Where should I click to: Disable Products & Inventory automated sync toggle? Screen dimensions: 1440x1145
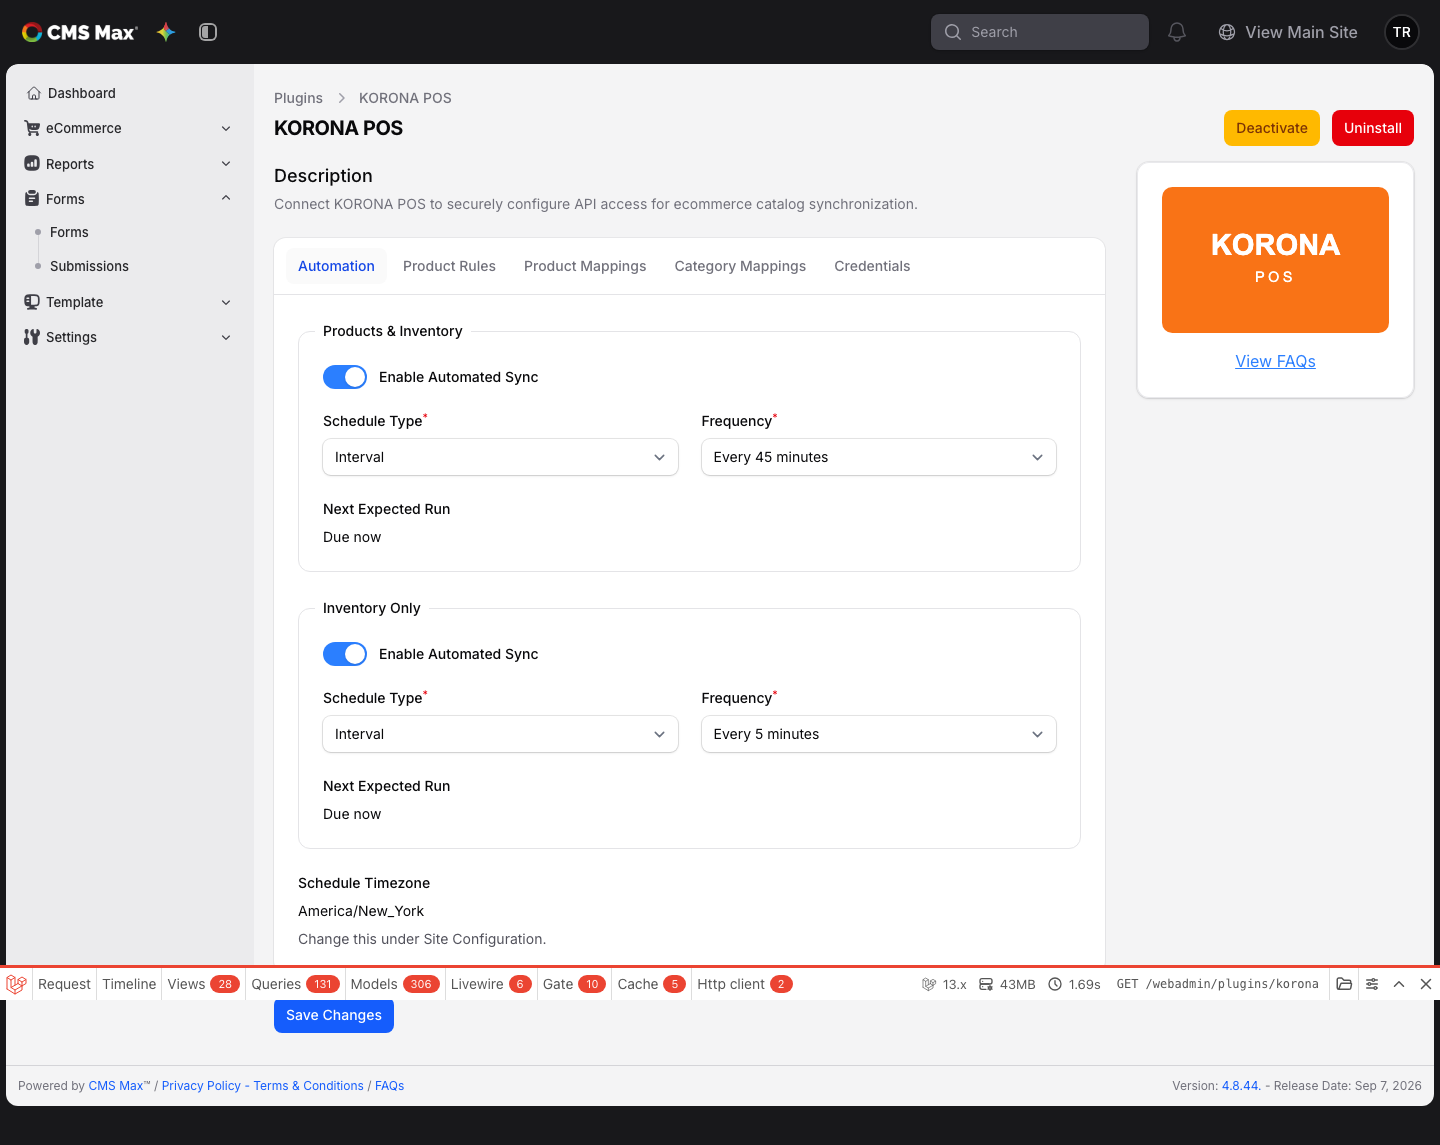(x=345, y=377)
